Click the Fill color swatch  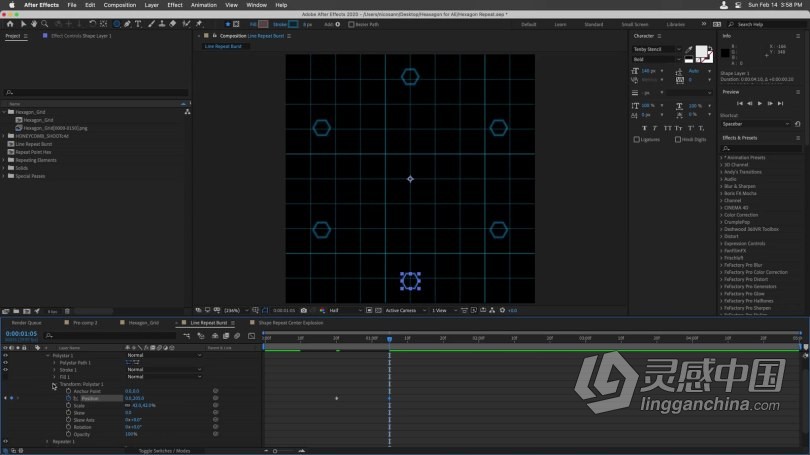263,24
